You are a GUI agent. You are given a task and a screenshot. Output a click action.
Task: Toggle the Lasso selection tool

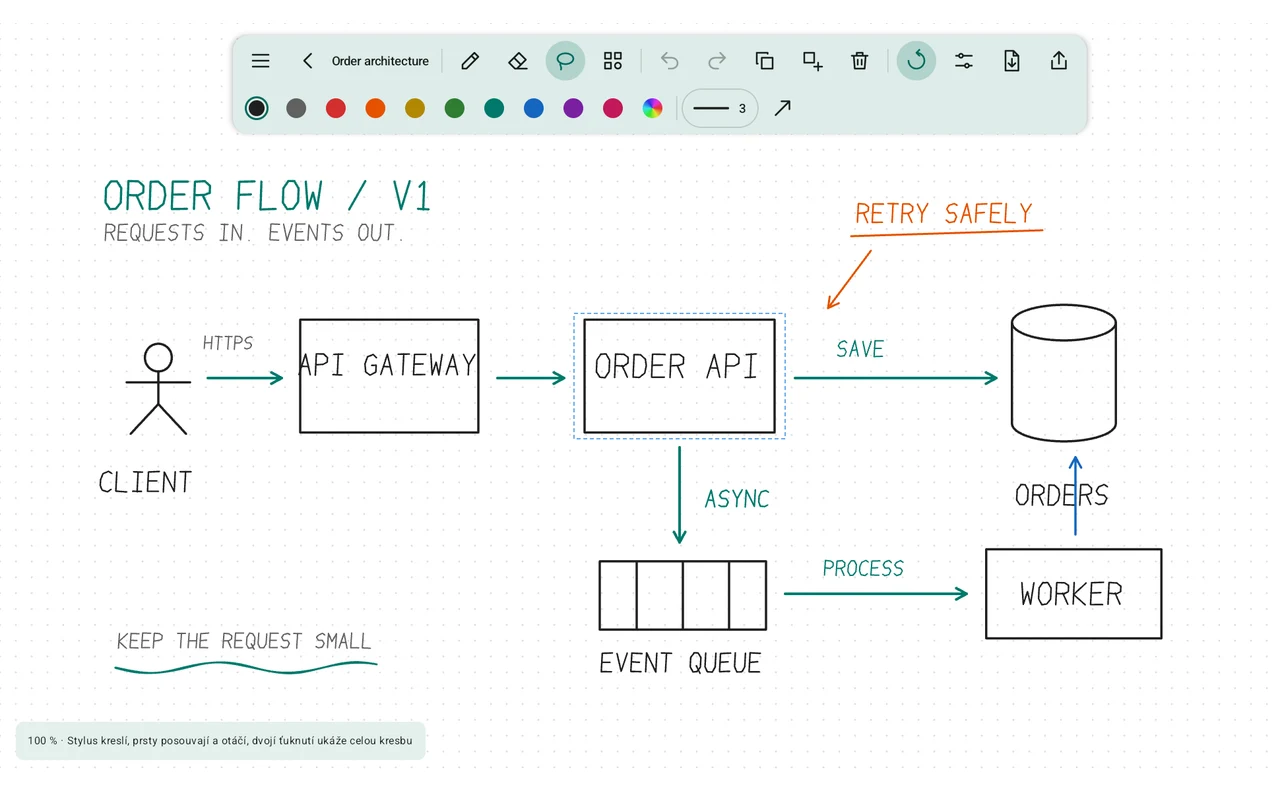(x=565, y=61)
